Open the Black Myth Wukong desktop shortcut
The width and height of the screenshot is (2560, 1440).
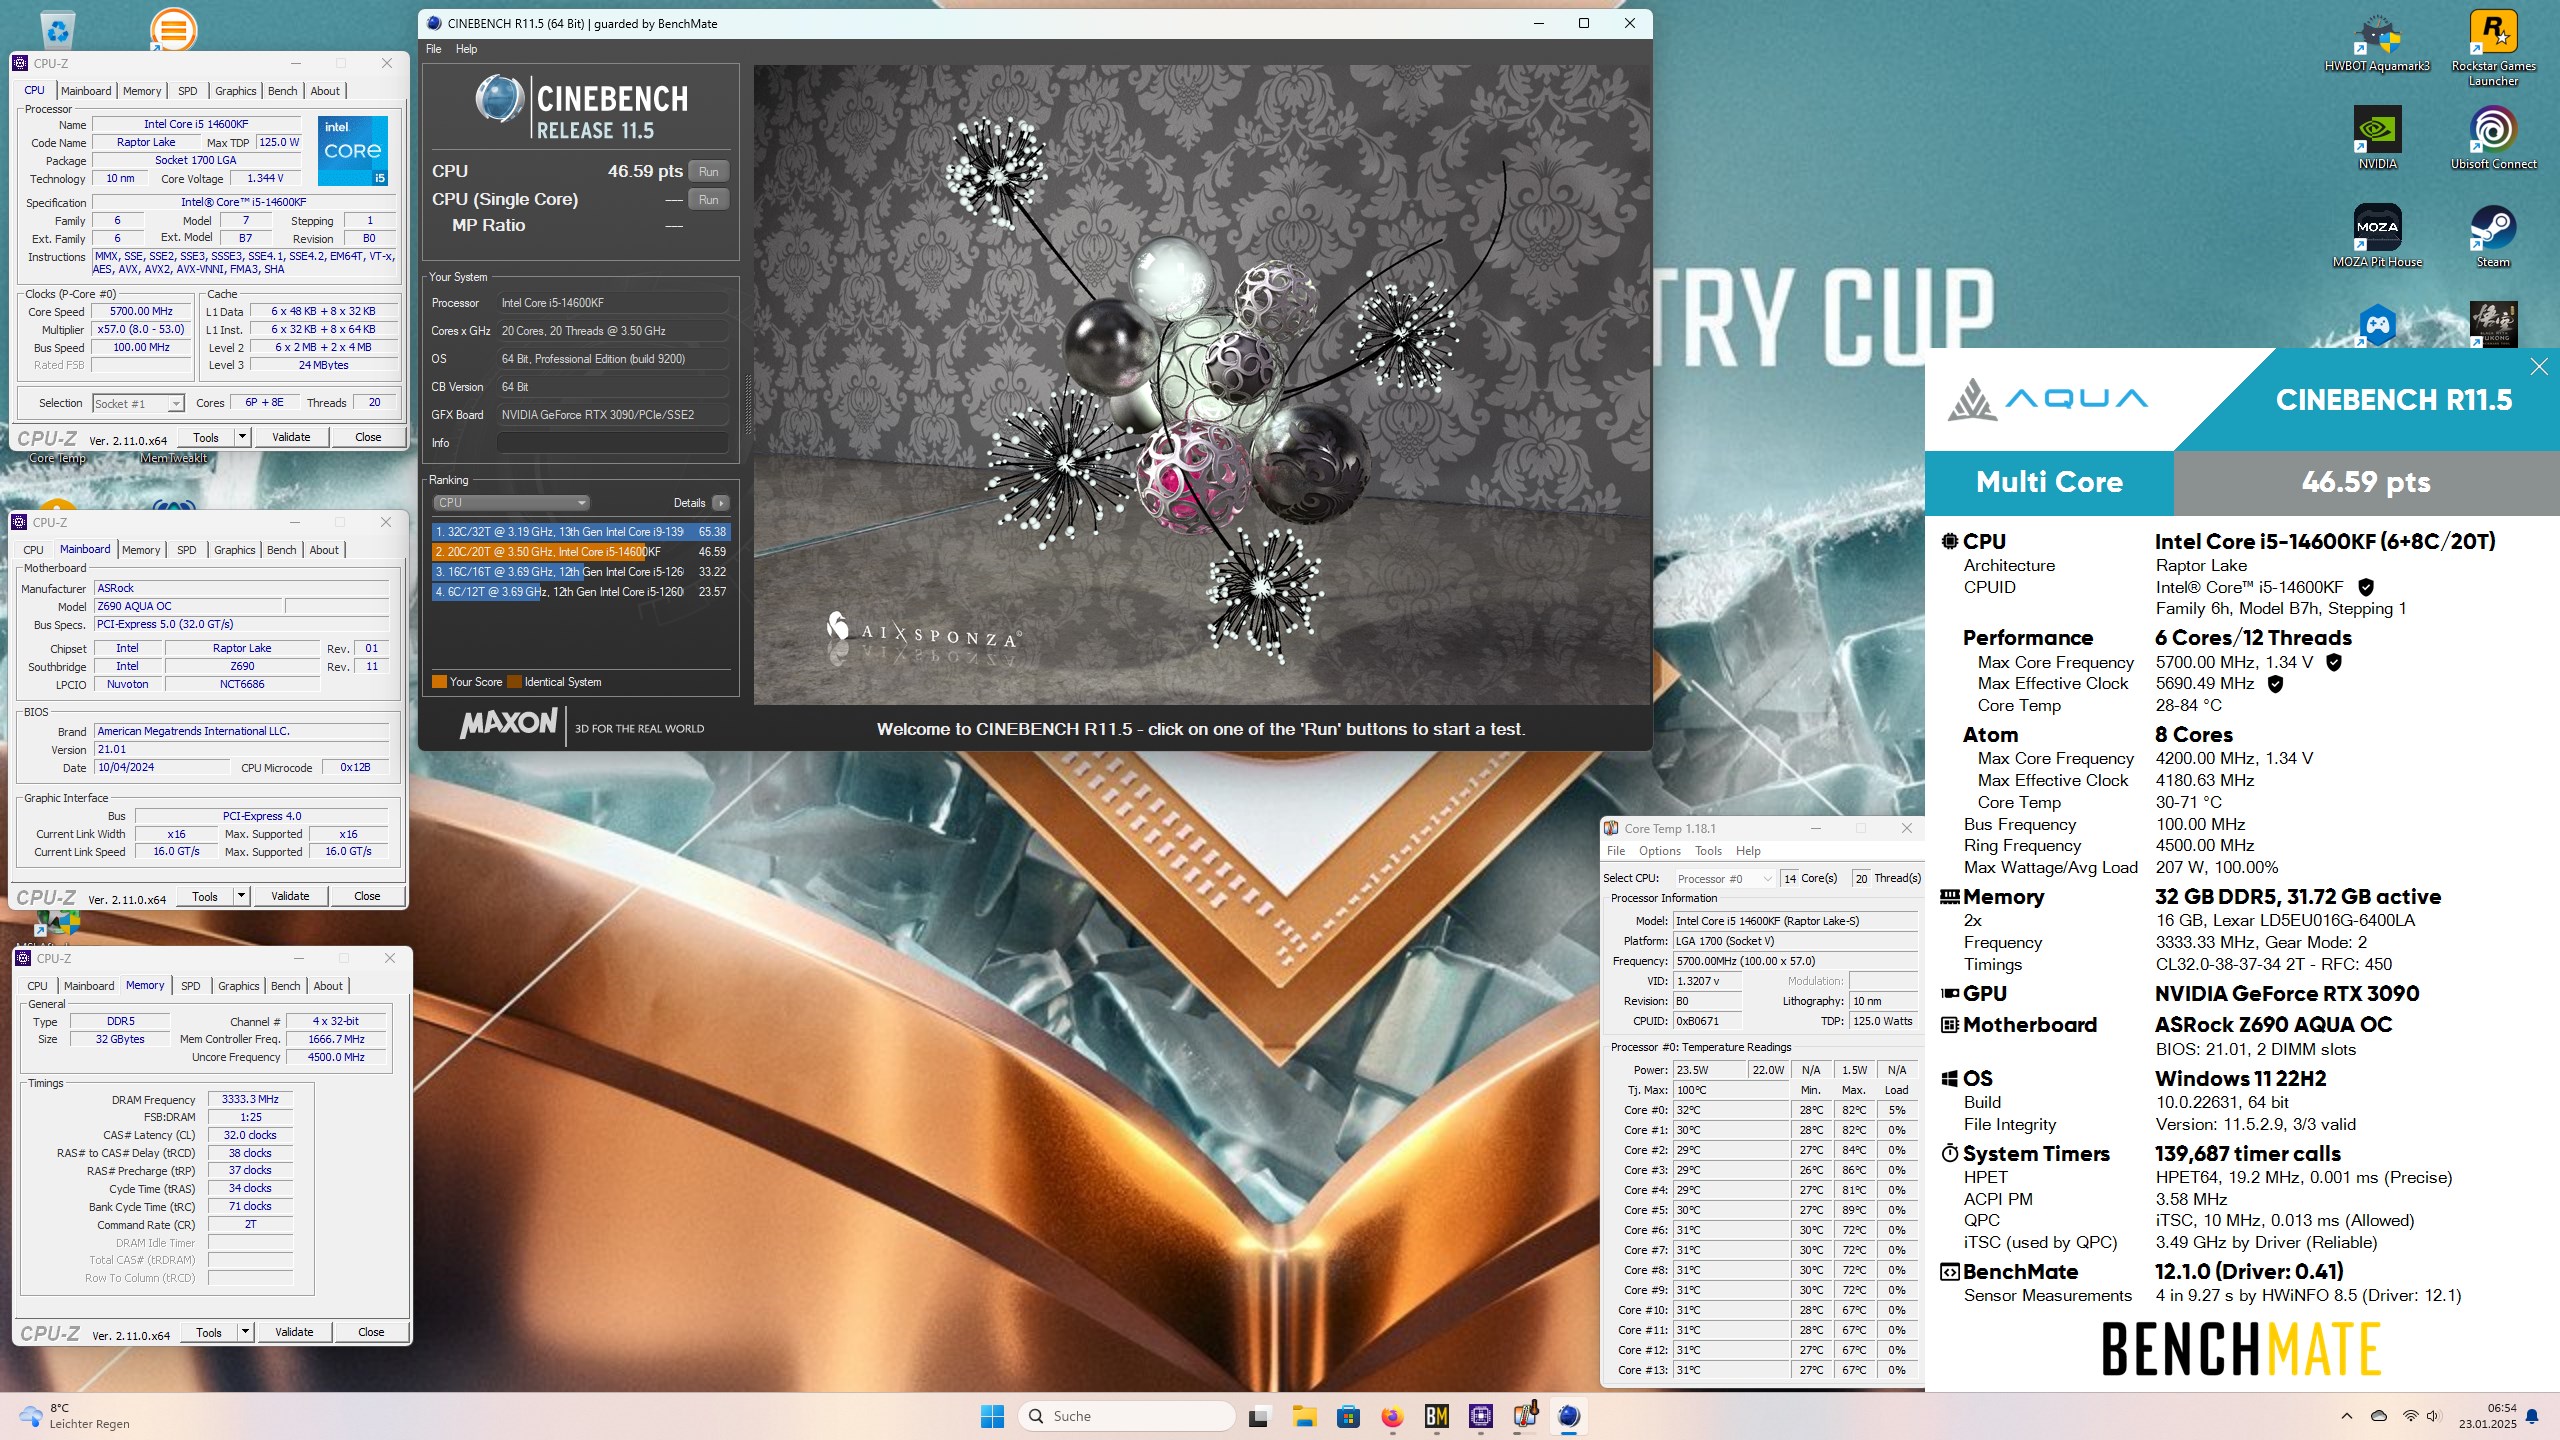click(x=2493, y=325)
